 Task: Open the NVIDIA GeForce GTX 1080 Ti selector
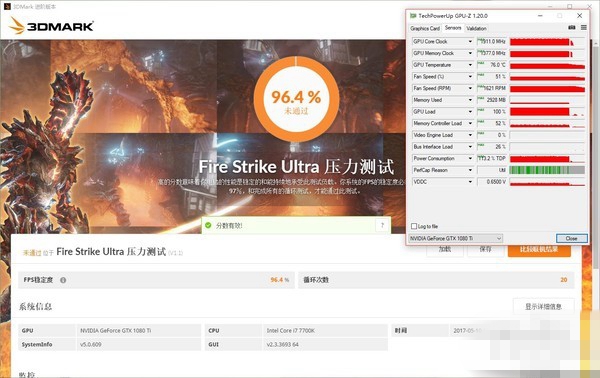455,238
